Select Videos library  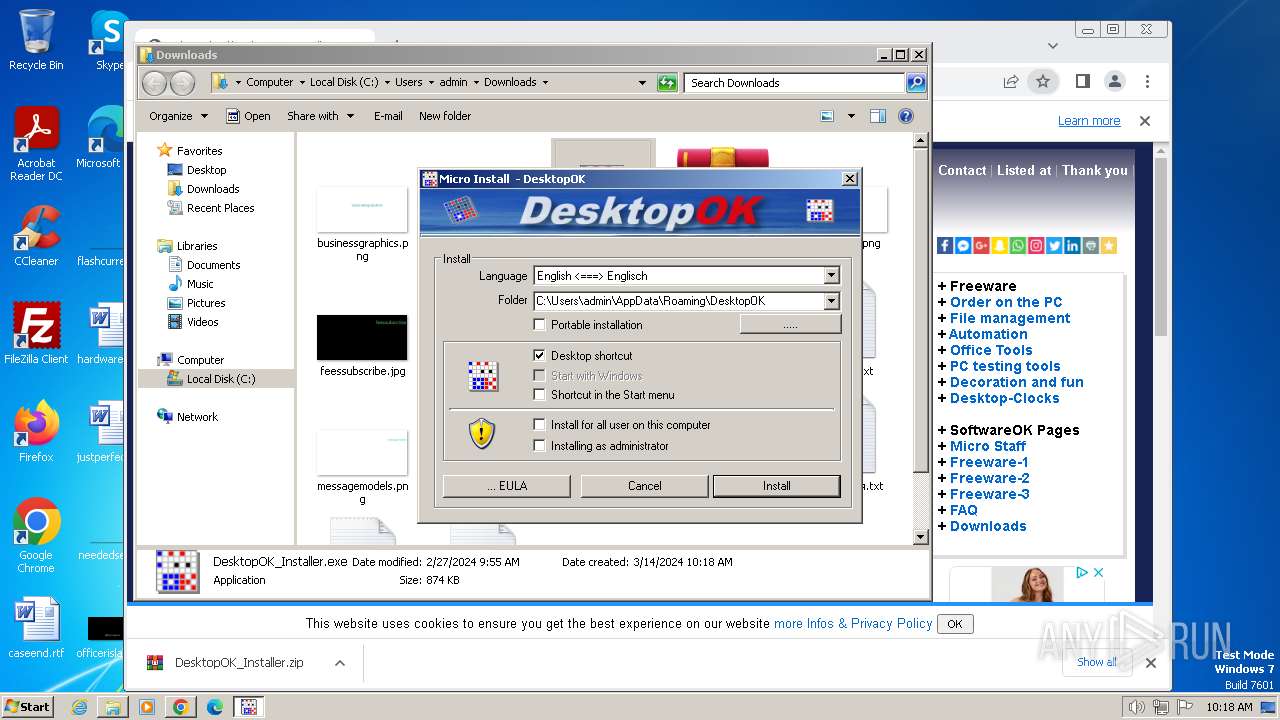pyautogui.click(x=202, y=322)
